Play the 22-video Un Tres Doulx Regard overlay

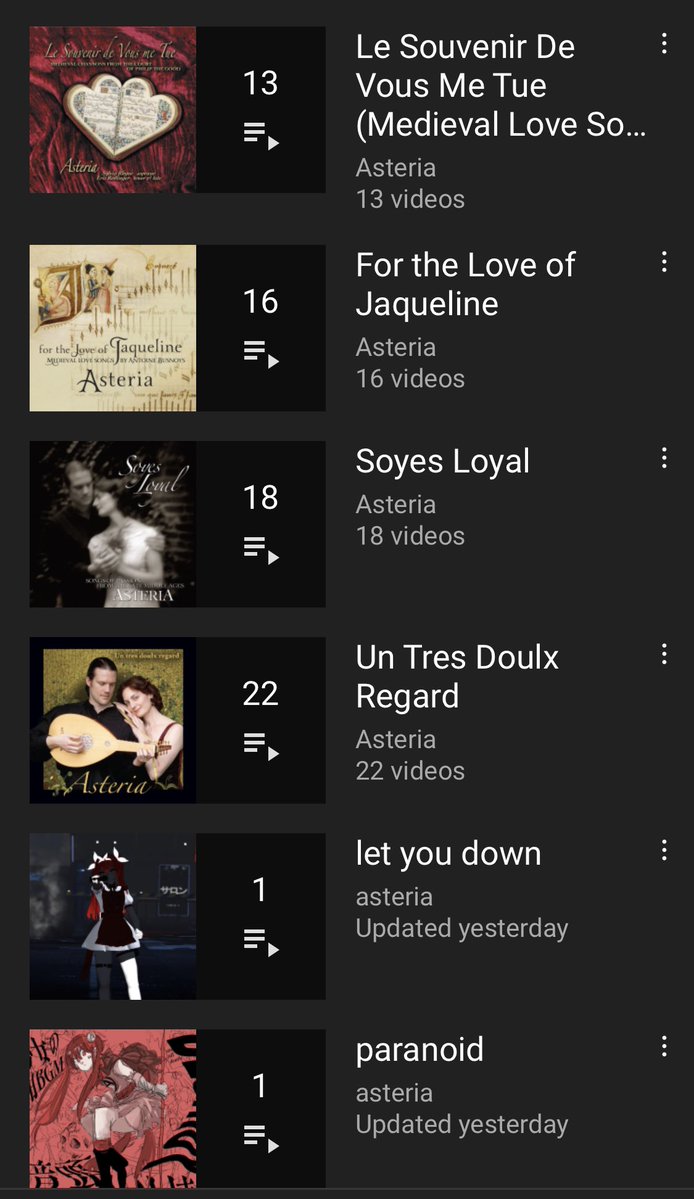coord(260,720)
